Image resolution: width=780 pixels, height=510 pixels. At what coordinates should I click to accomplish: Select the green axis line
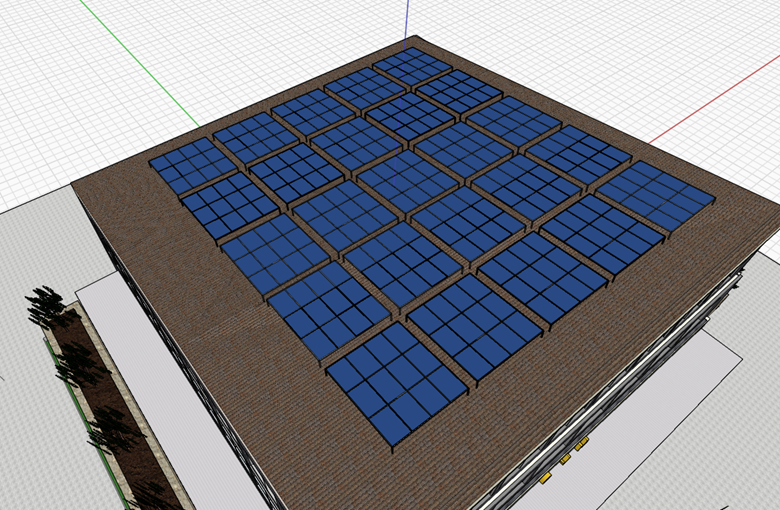pyautogui.click(x=140, y=63)
